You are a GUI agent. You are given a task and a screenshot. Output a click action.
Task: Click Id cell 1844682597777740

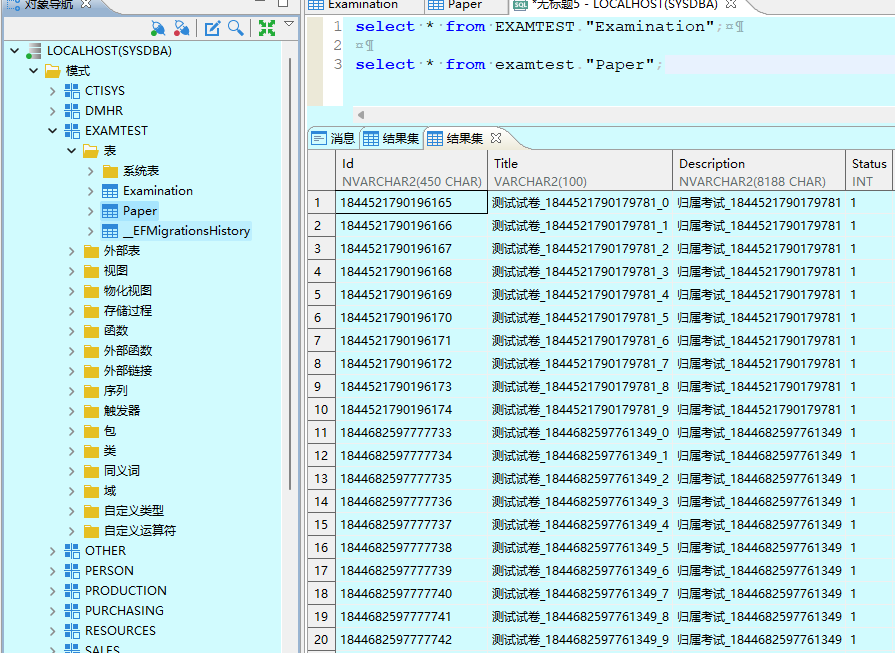pos(412,594)
